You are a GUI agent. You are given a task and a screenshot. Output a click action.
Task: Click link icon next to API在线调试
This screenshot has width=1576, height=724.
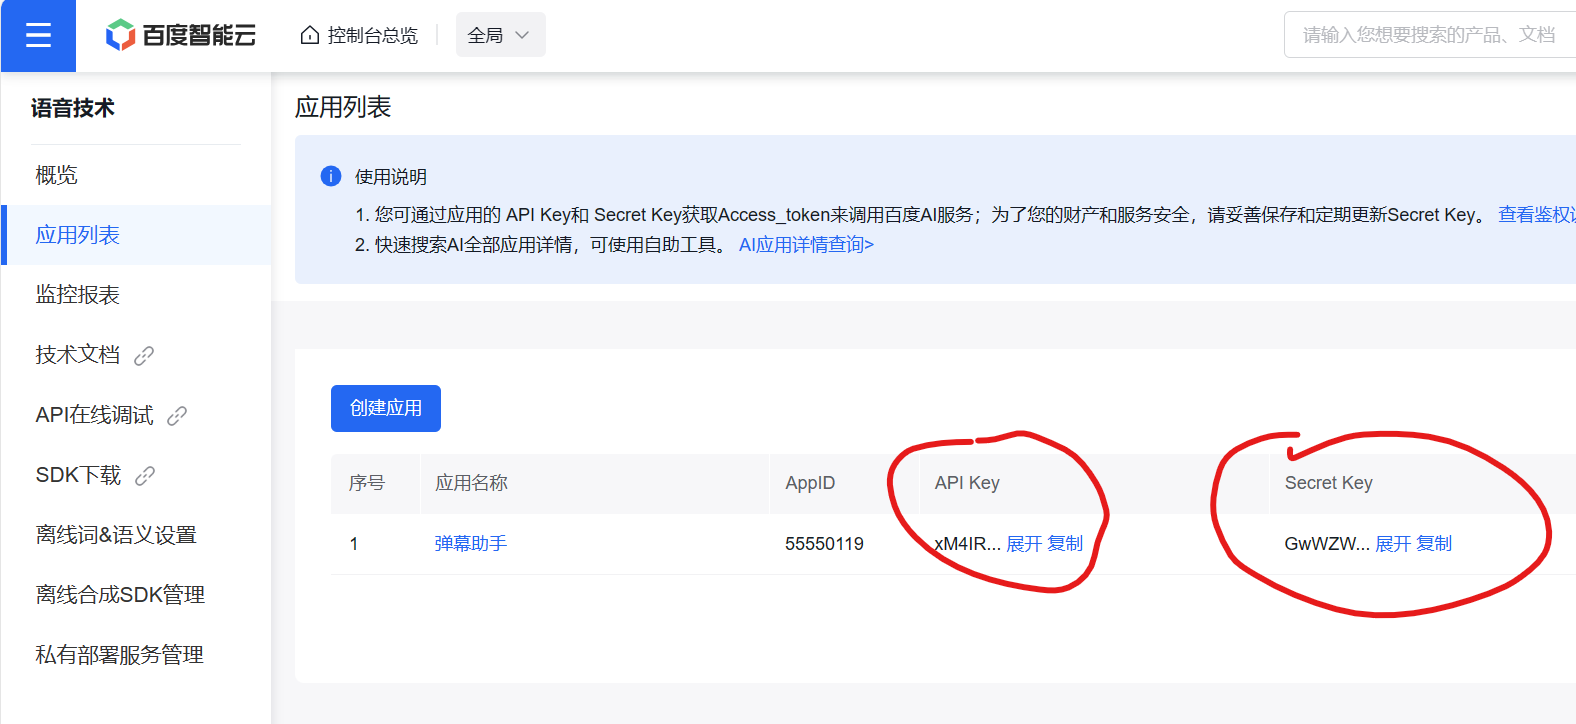[x=177, y=416]
